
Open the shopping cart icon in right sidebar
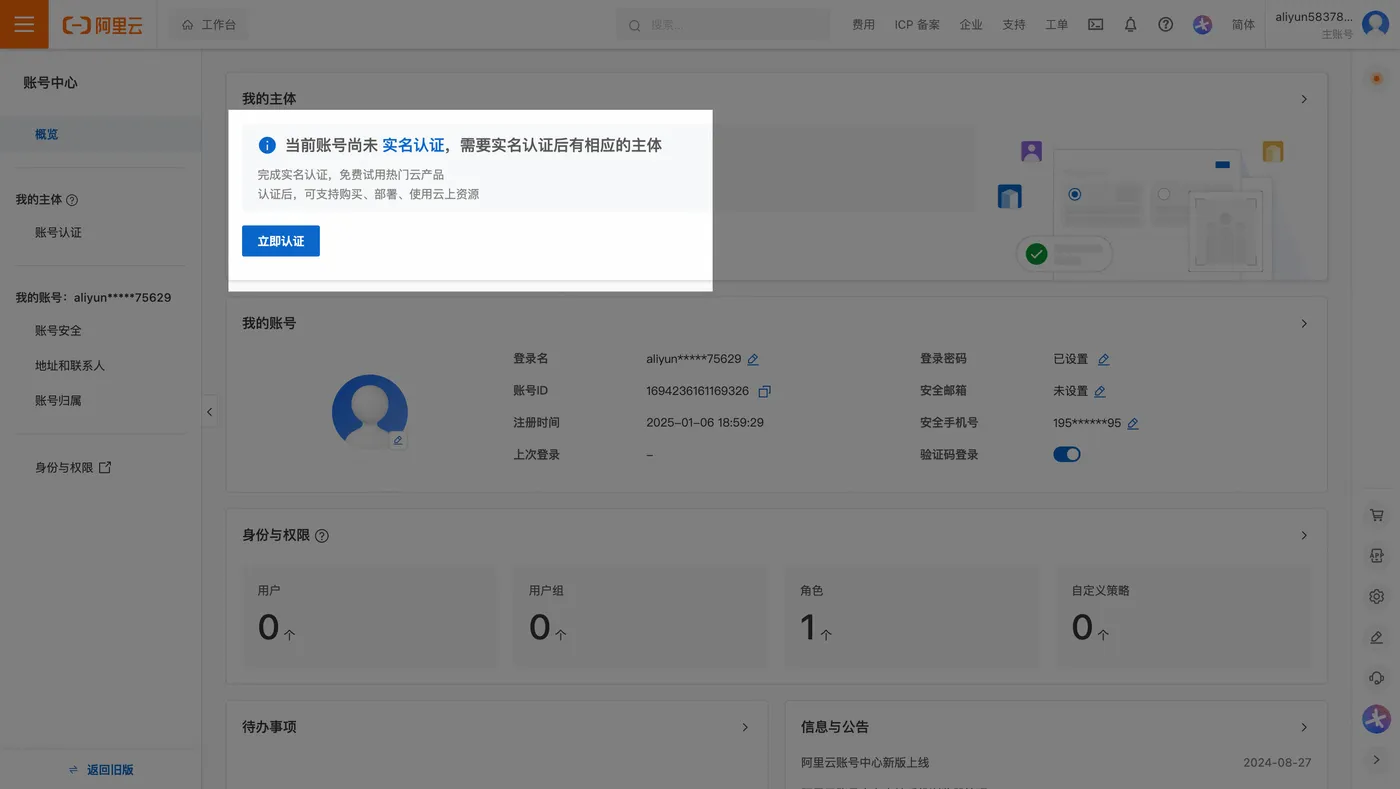pyautogui.click(x=1377, y=515)
